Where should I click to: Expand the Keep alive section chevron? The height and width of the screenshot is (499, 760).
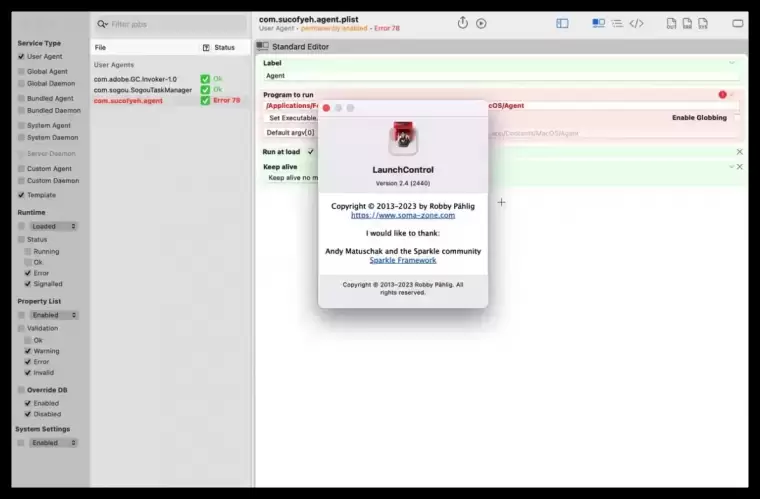[731, 167]
